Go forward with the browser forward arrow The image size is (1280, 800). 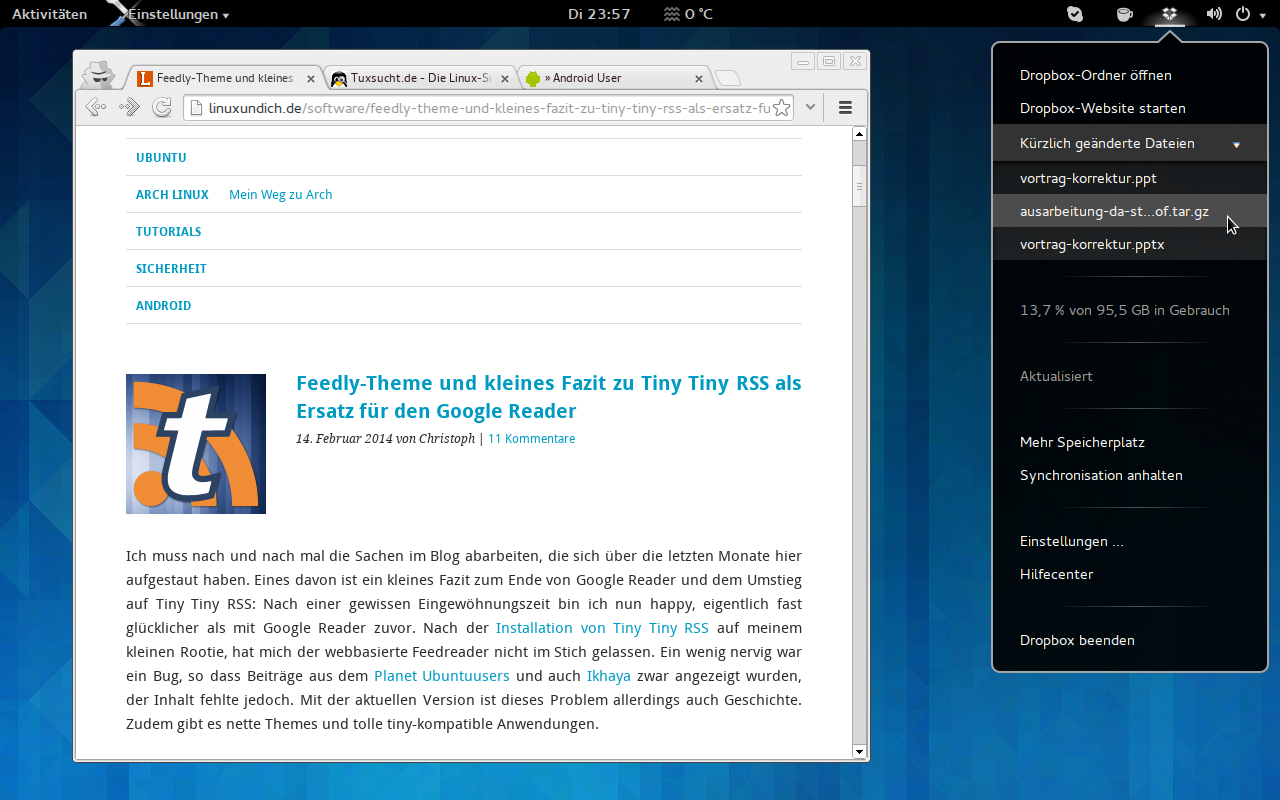coord(129,107)
